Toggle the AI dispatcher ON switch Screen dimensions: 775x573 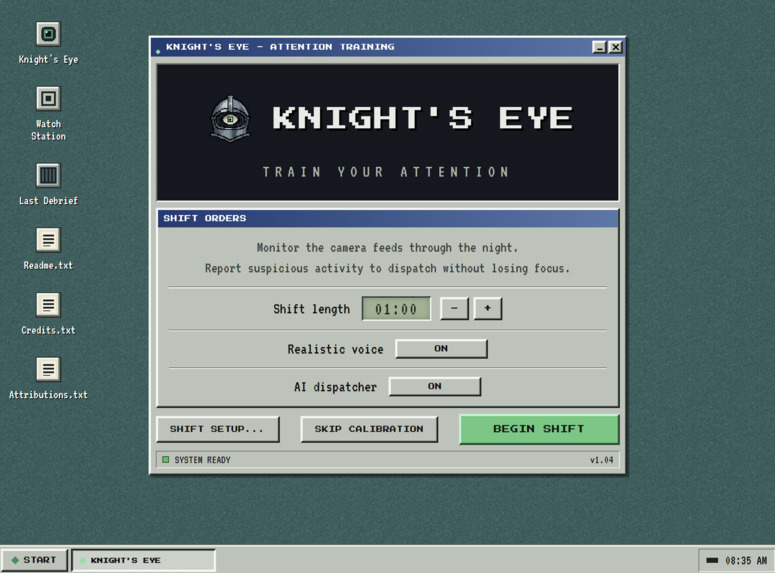pyautogui.click(x=434, y=386)
